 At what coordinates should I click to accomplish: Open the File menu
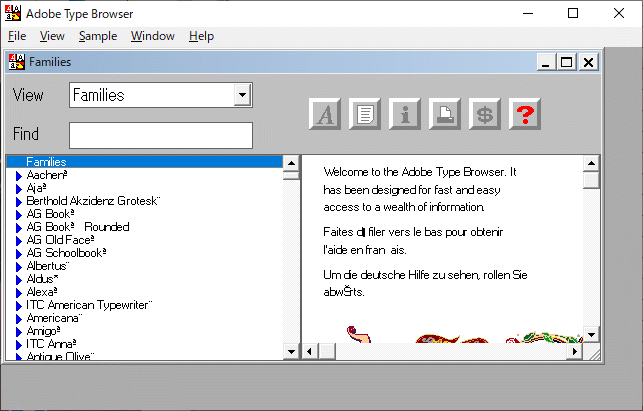click(17, 36)
